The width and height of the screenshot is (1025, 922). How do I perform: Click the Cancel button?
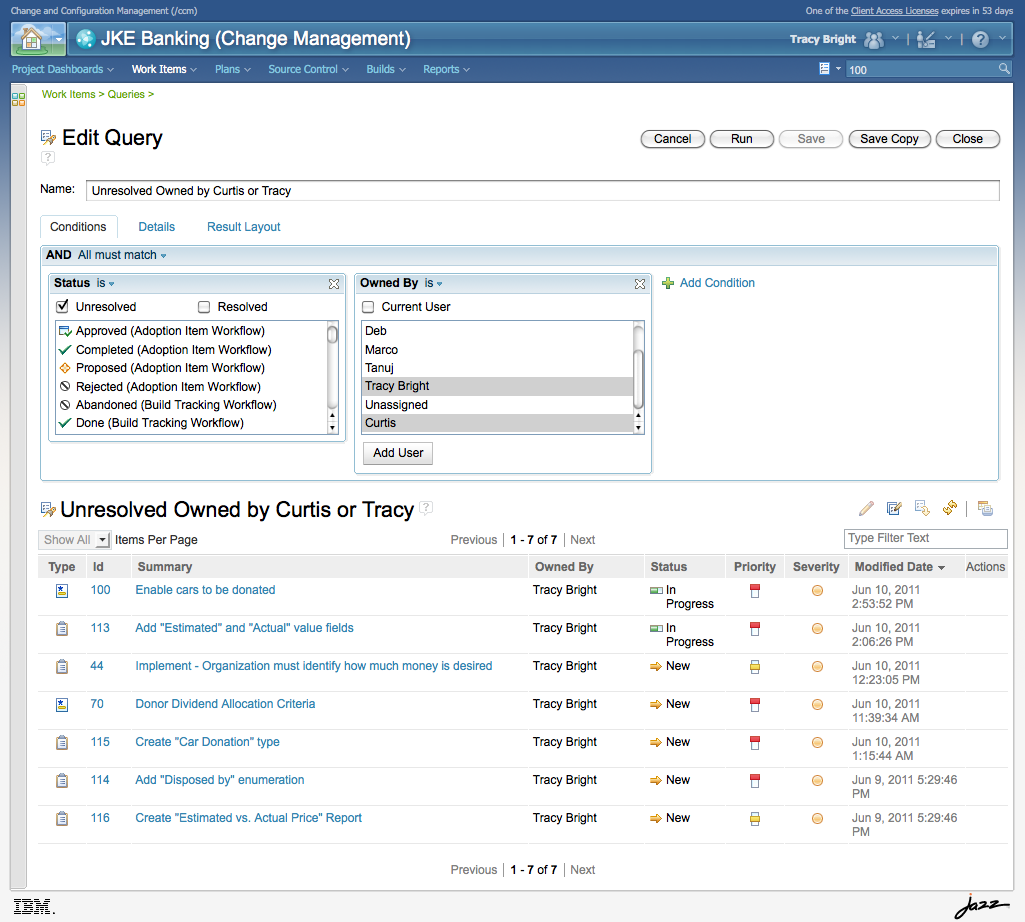click(672, 139)
